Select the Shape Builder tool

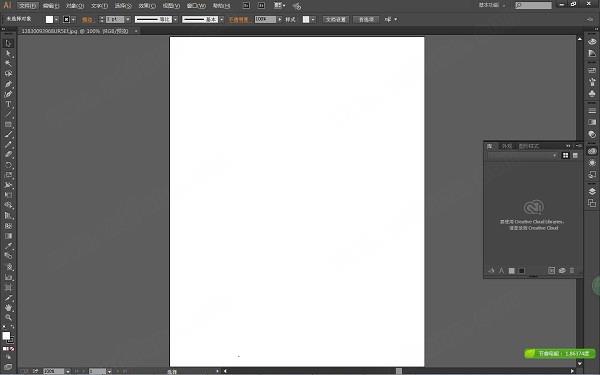pos(8,205)
